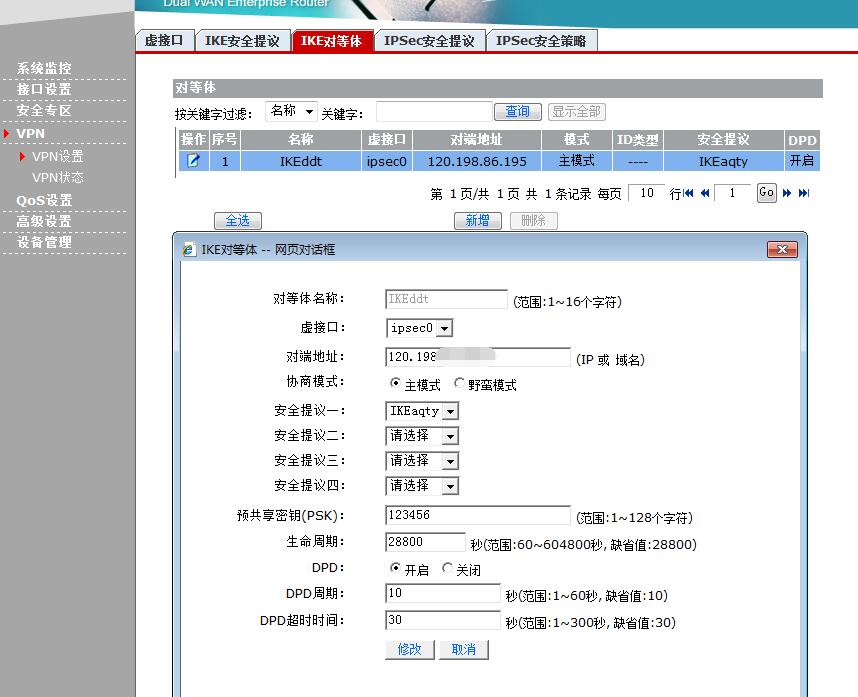Open 安全专区 in the sidebar
This screenshot has height=697, width=858.
tap(44, 110)
